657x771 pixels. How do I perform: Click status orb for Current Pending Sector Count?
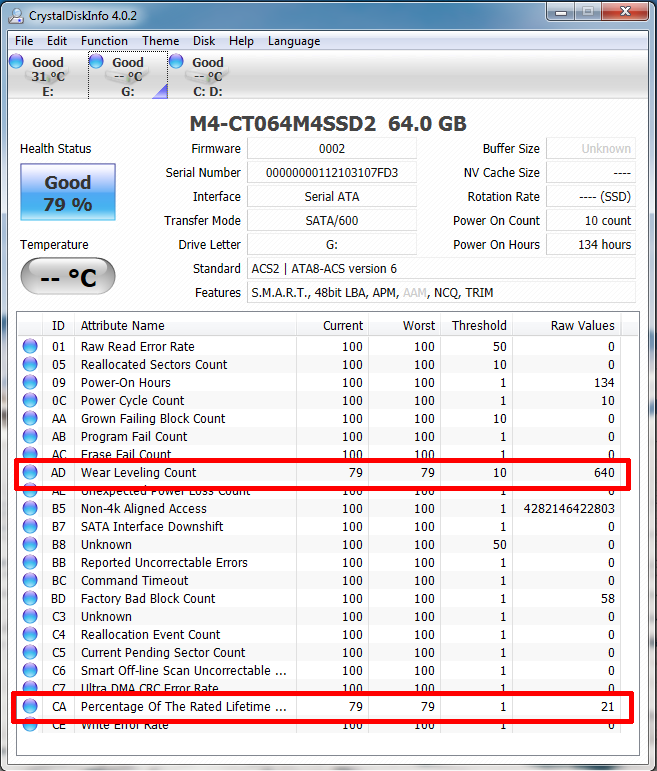click(30, 652)
